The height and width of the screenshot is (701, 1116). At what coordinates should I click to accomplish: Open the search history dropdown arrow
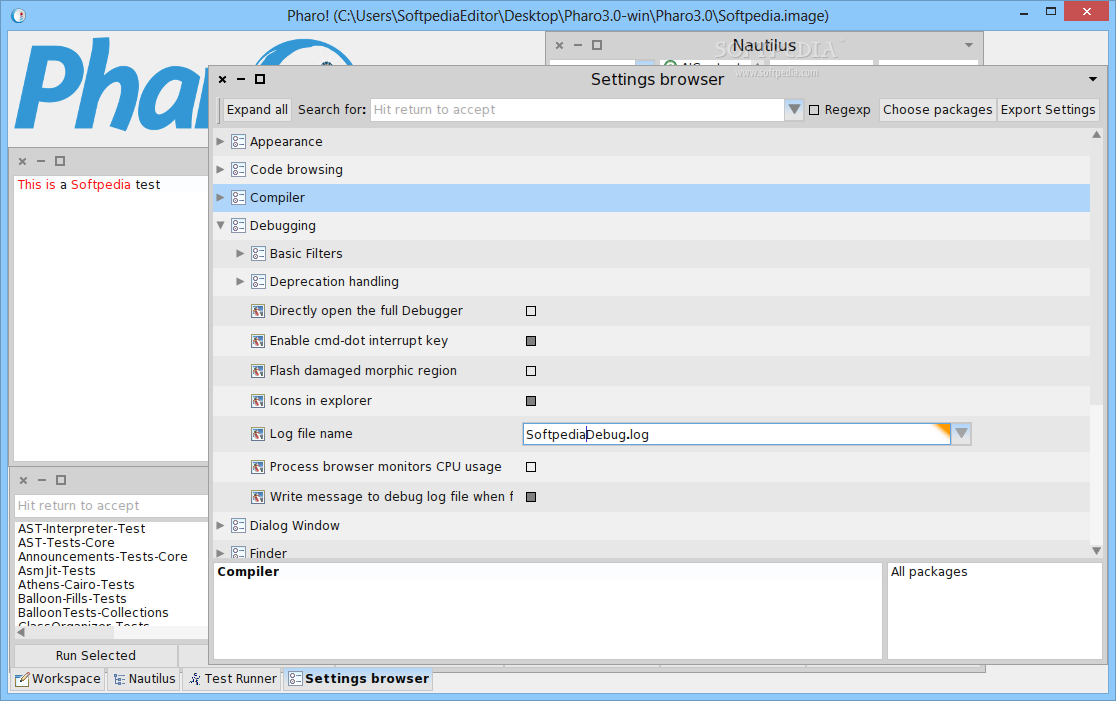(x=794, y=110)
